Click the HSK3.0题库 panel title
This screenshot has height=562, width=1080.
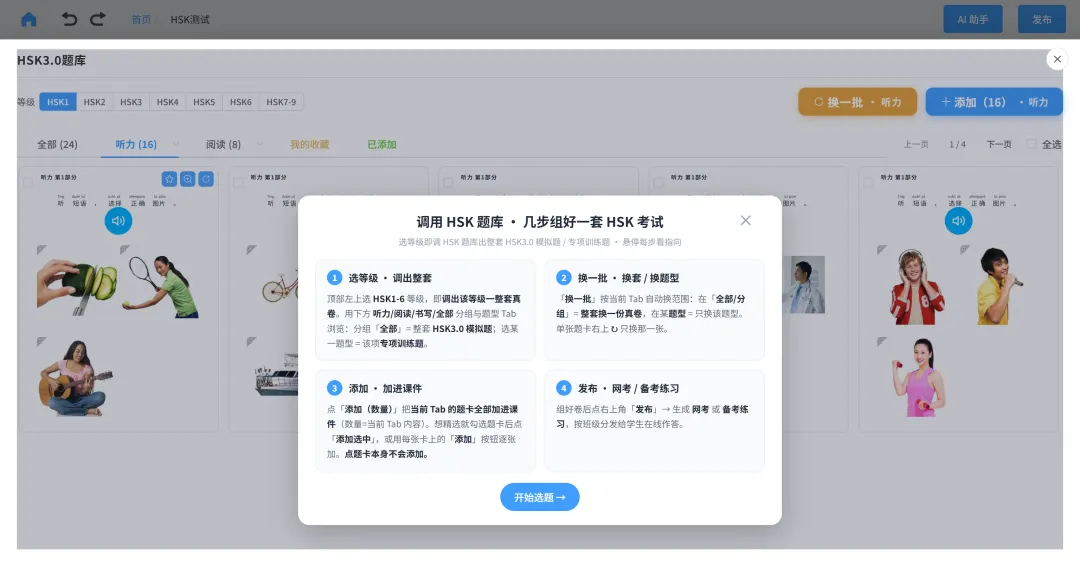52,61
